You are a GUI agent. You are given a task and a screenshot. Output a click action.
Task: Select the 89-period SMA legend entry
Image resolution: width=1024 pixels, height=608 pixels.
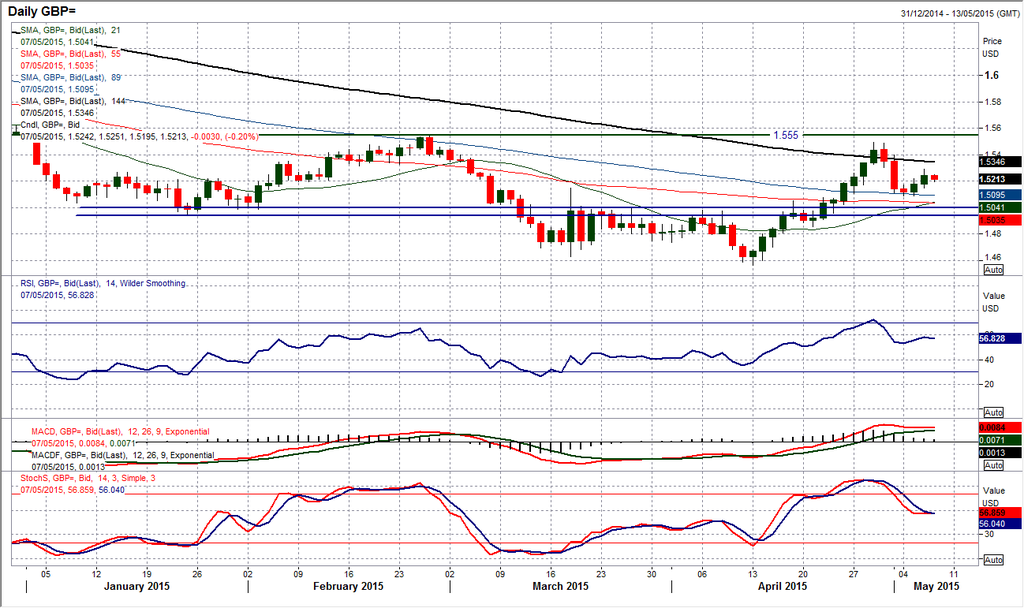coord(71,77)
